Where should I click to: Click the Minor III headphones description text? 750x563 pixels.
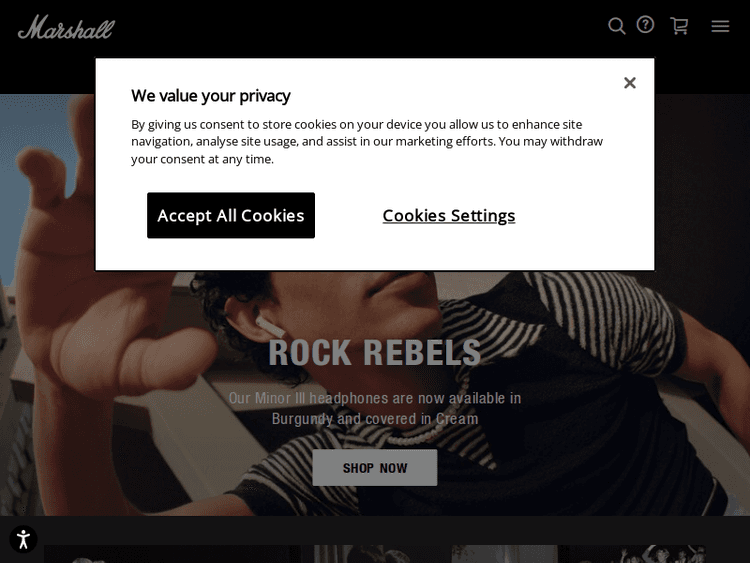[375, 408]
